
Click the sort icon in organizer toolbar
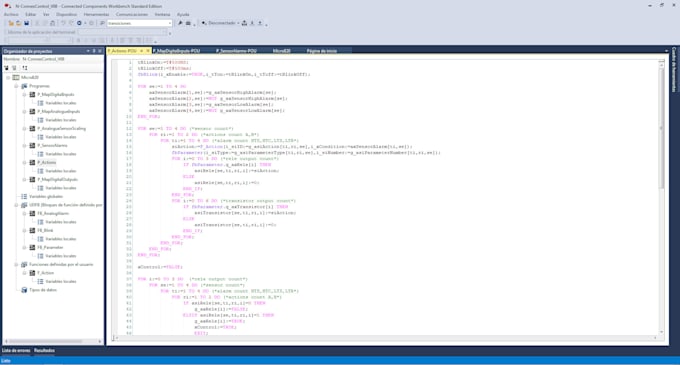pyautogui.click(x=25, y=68)
